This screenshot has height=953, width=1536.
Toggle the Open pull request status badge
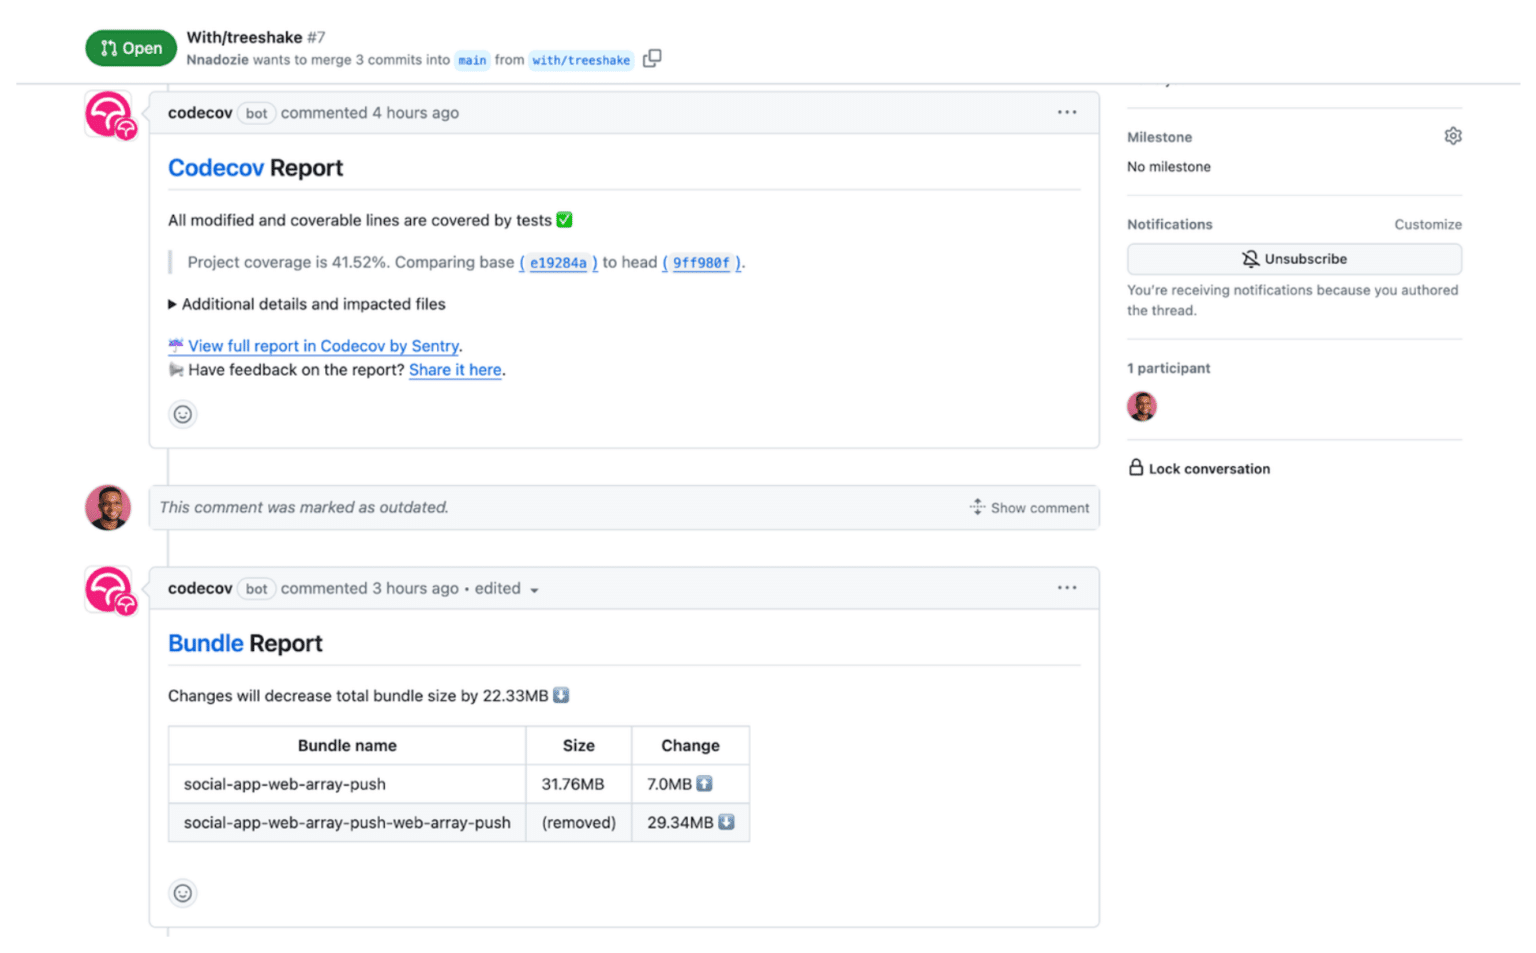point(130,47)
